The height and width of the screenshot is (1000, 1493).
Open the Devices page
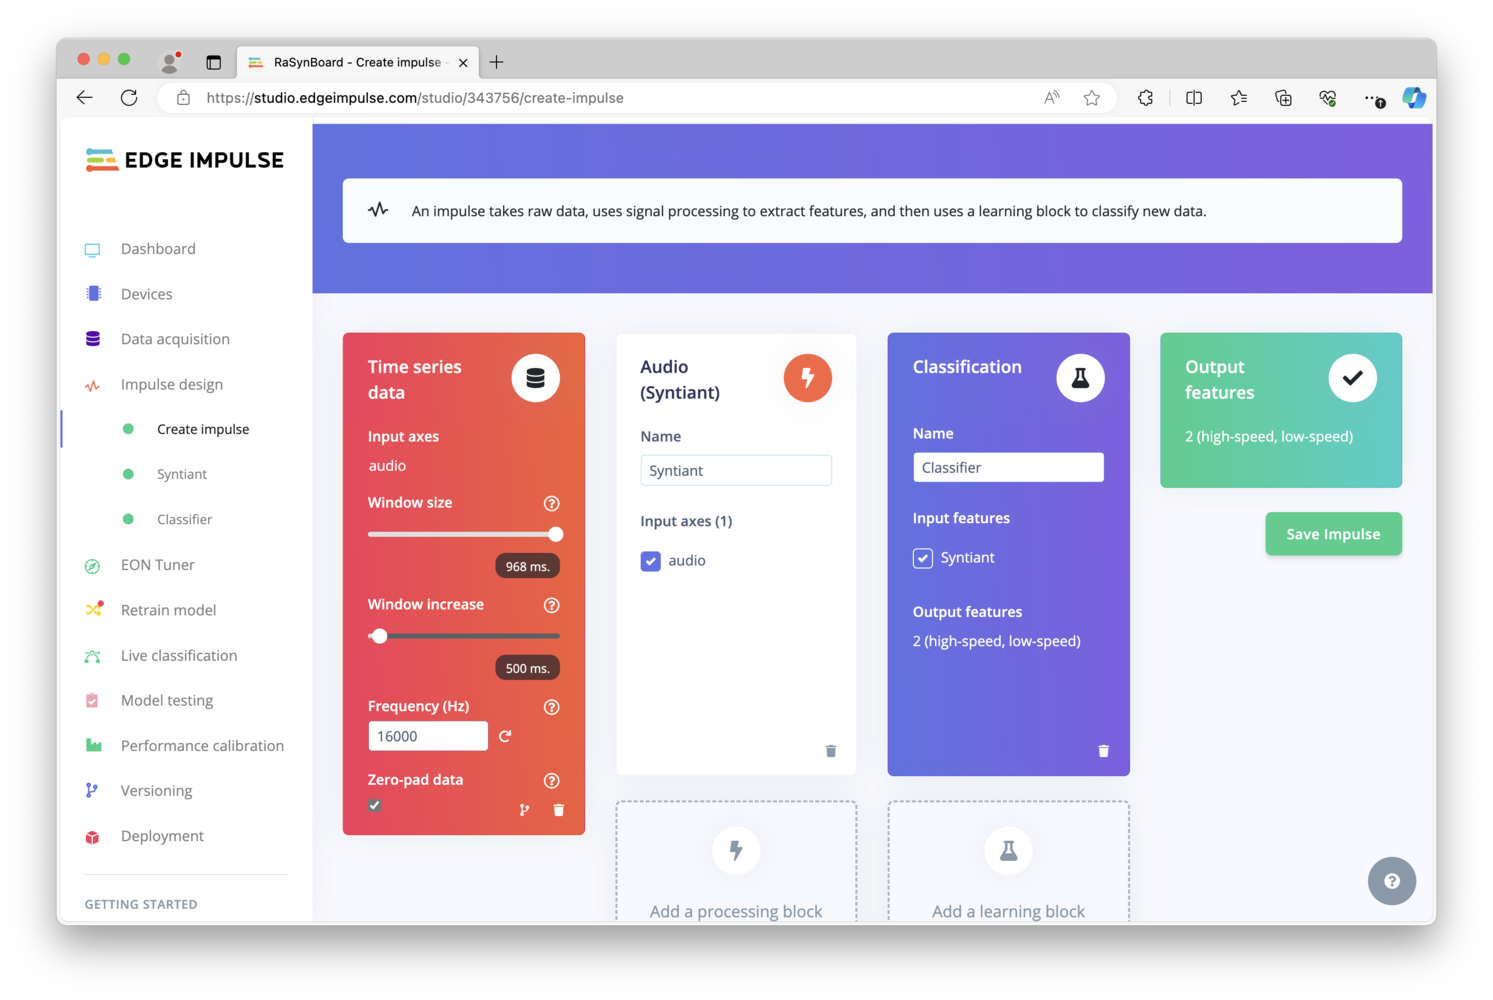click(x=146, y=294)
